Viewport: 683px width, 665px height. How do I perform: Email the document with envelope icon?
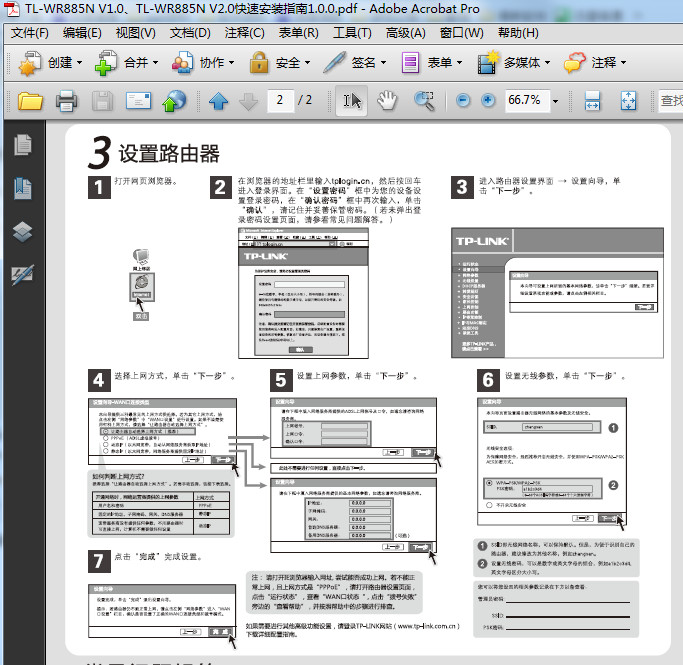(x=139, y=101)
